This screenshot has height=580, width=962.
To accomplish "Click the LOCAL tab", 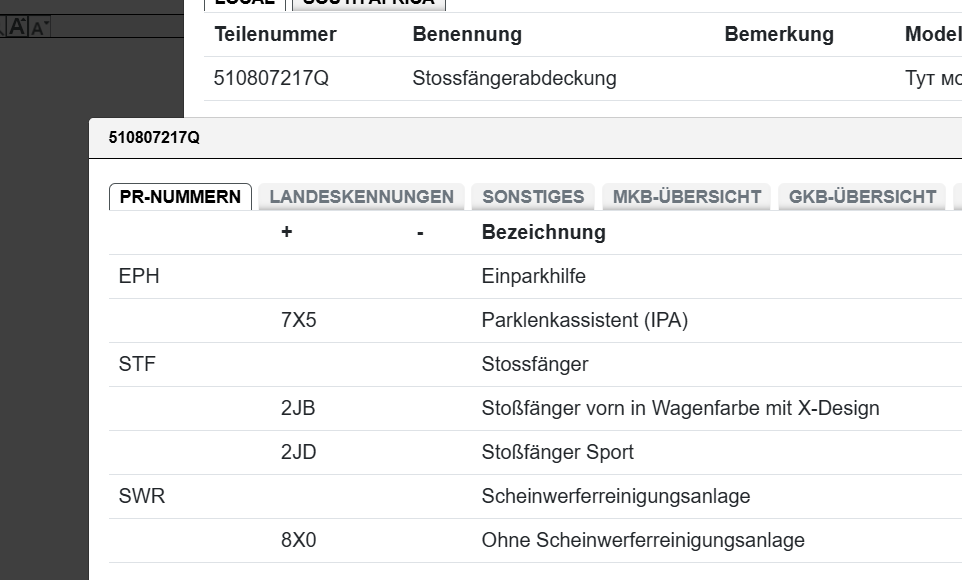I will coord(244,2).
